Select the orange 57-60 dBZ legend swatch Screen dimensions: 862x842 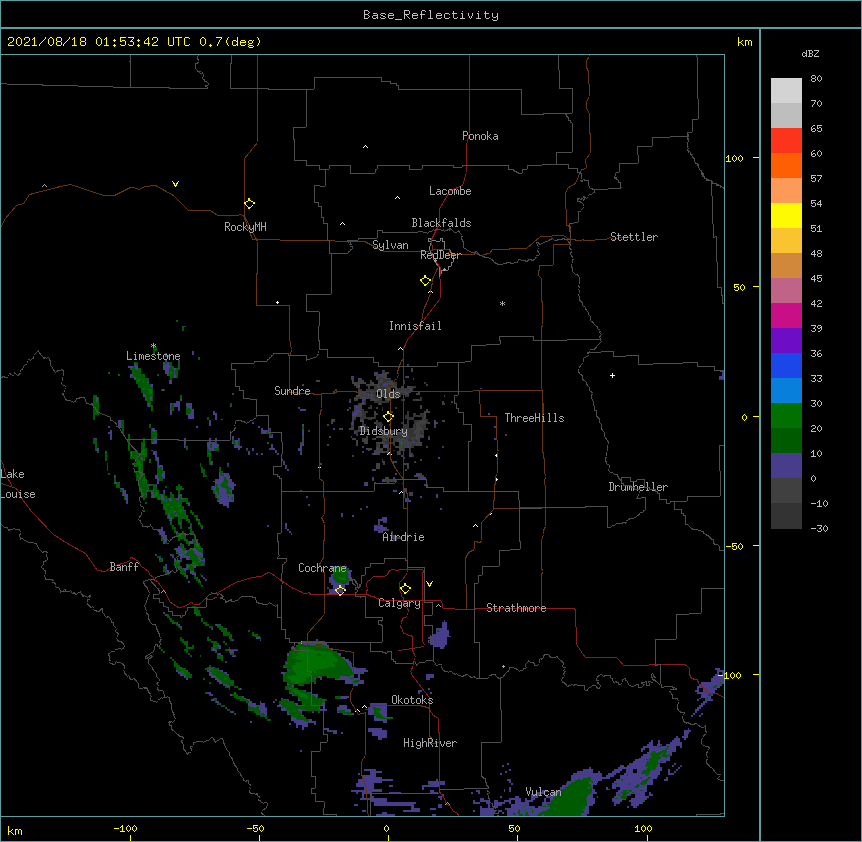[786, 165]
